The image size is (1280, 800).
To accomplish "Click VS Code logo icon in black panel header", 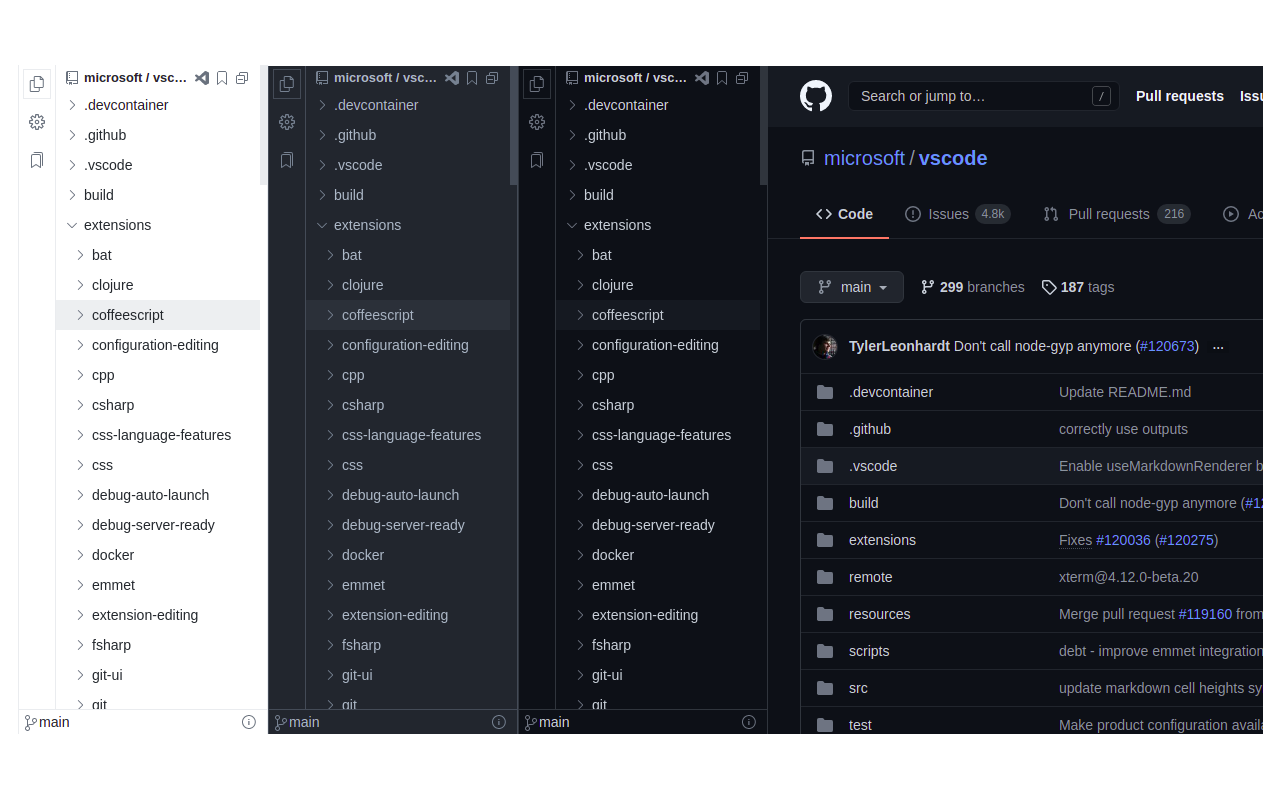I will tap(702, 78).
